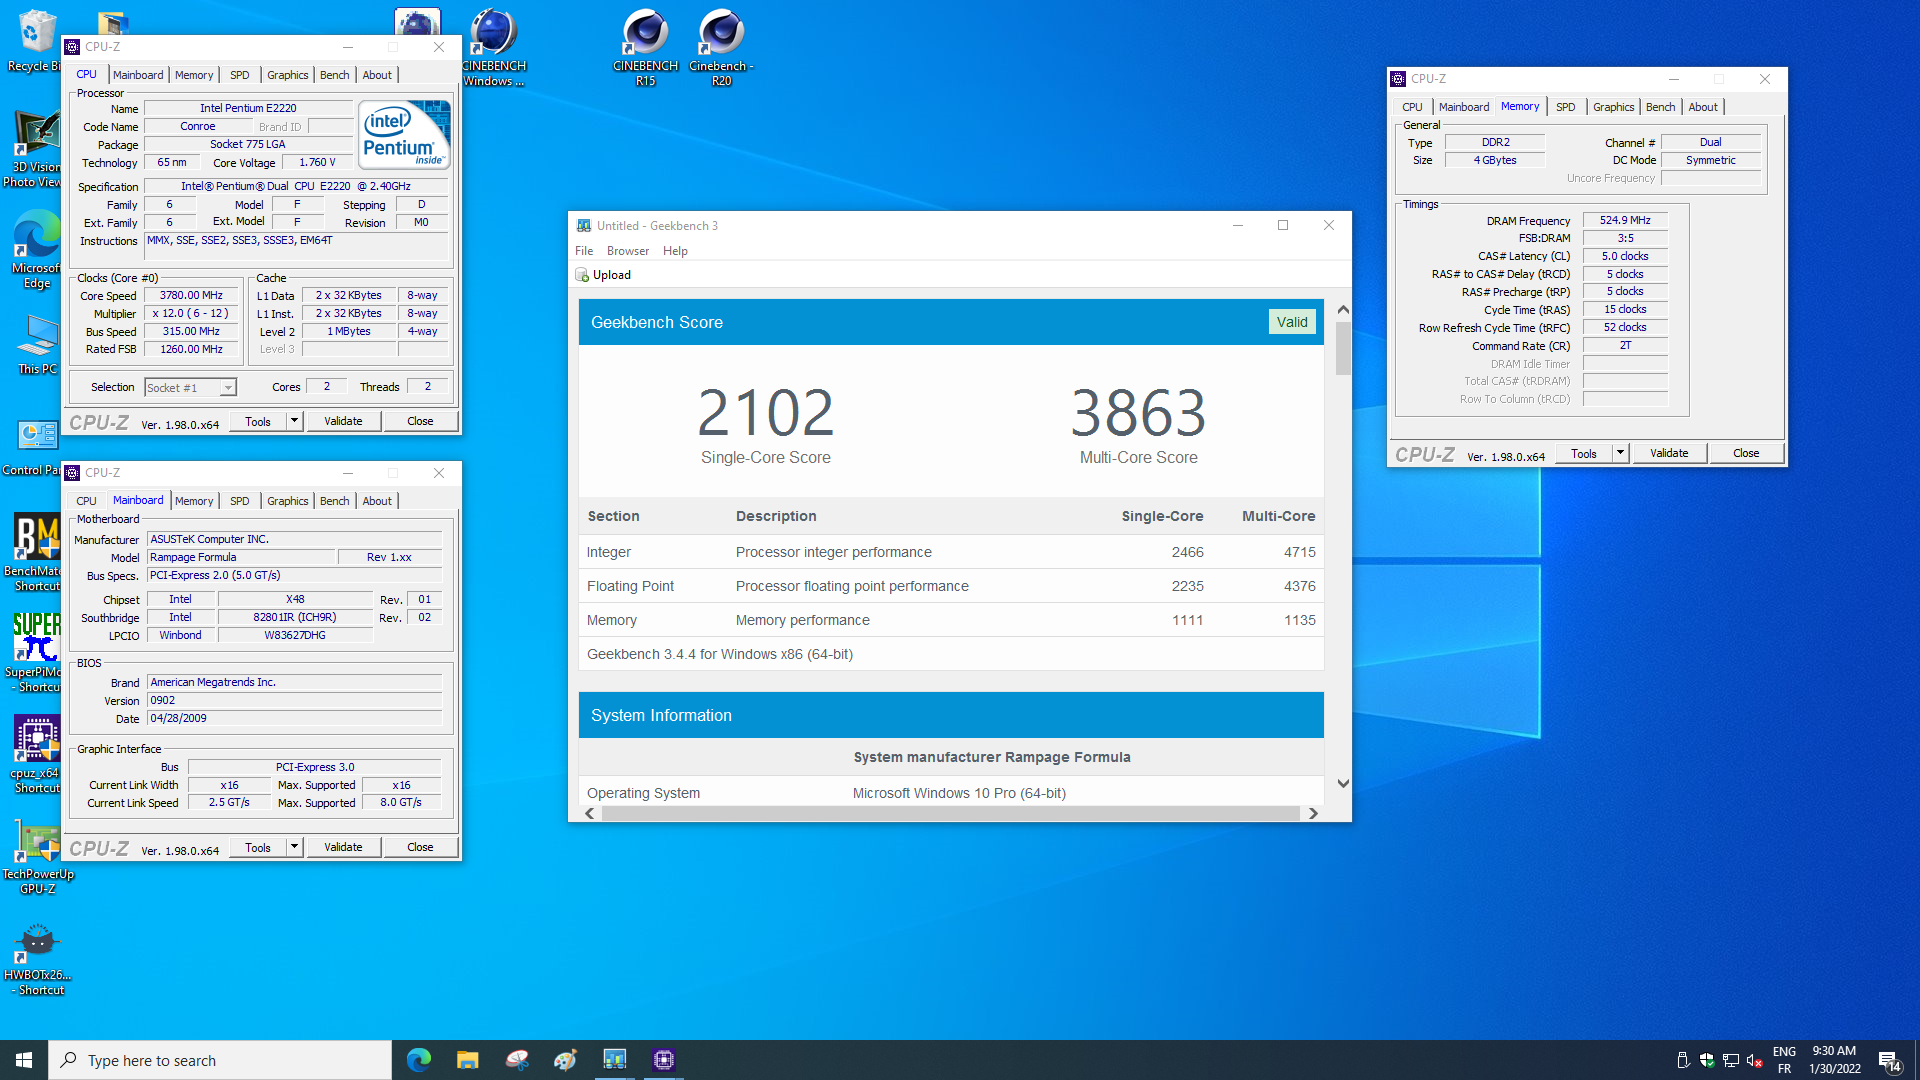Image resolution: width=1920 pixels, height=1080 pixels.
Task: Open CPU tab in Memory CPU-Z window
Action: click(1412, 107)
